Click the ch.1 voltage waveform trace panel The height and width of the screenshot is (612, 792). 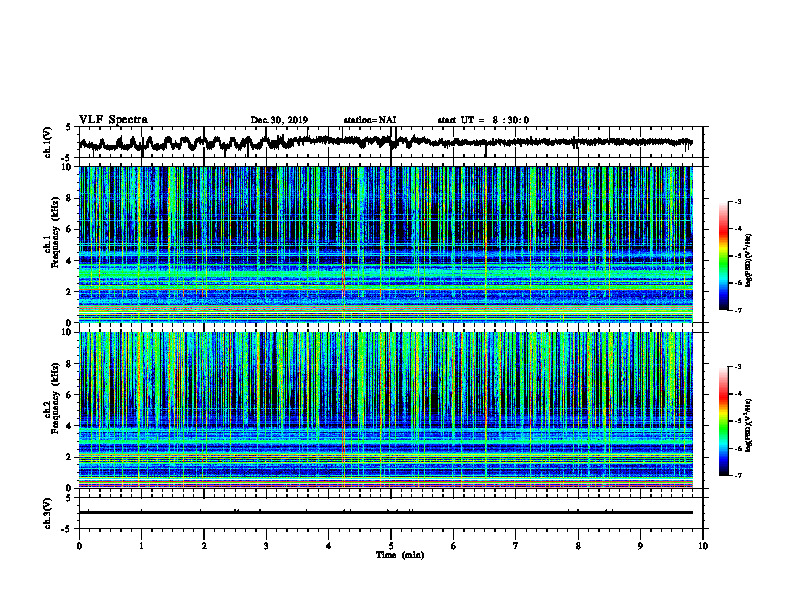[391, 142]
